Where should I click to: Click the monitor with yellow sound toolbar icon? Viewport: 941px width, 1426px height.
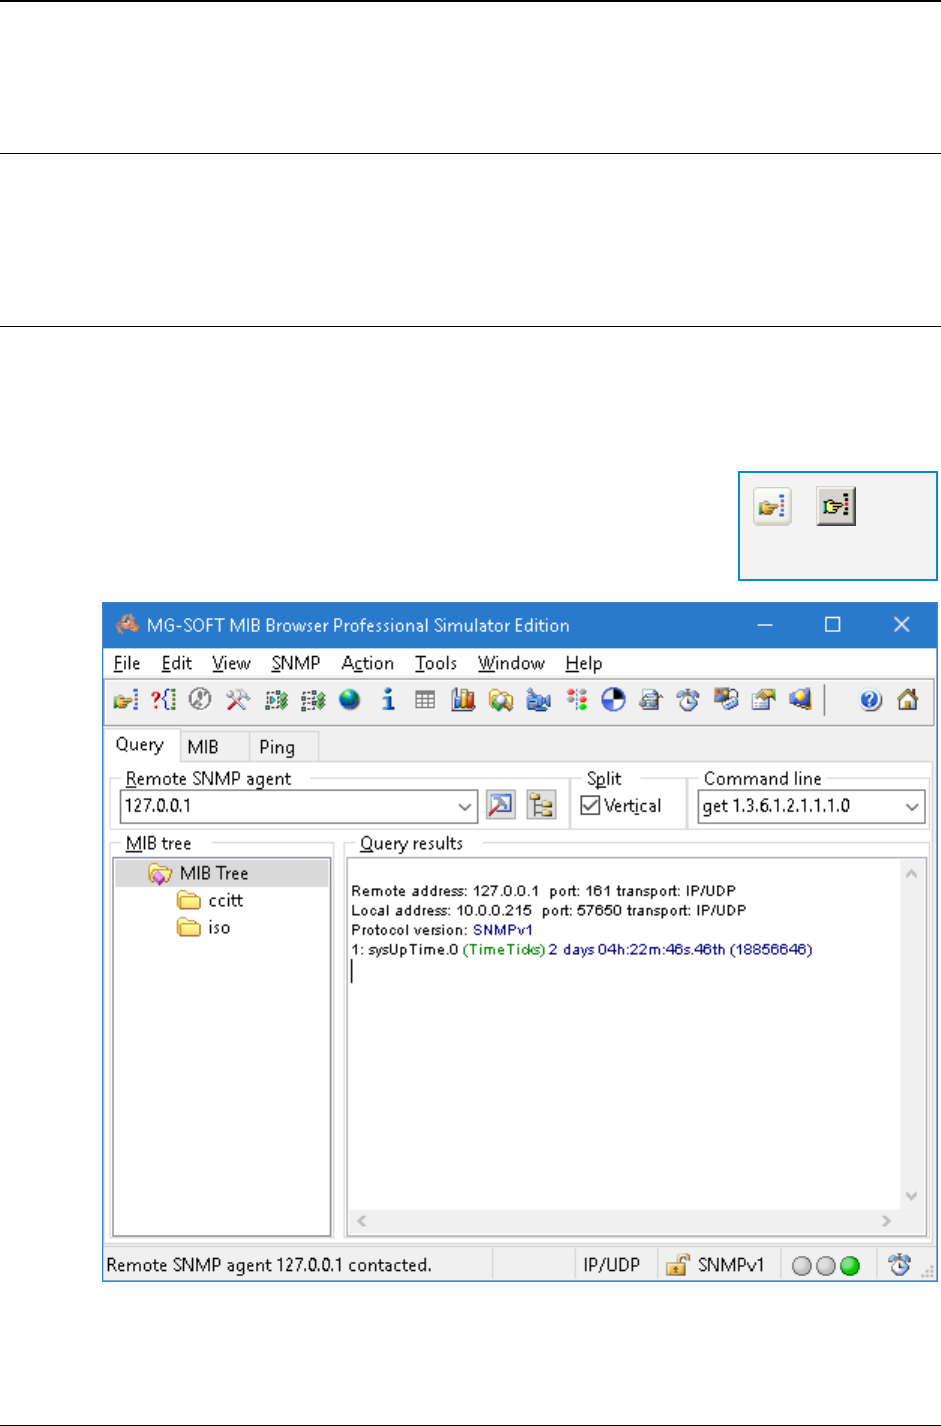pos(800,700)
